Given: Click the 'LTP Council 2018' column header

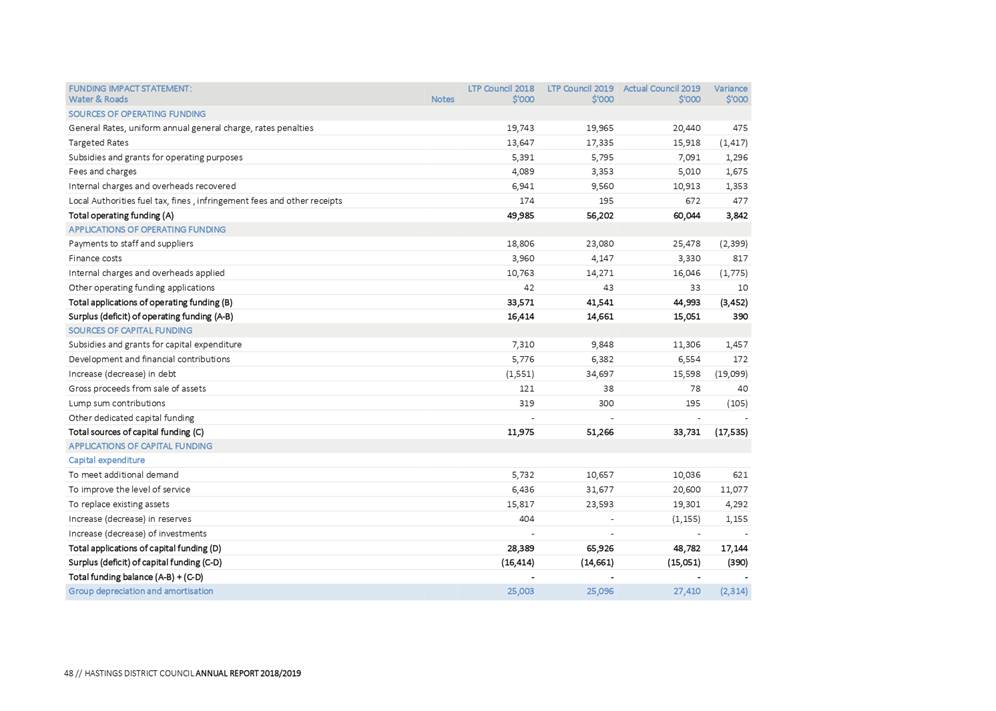Looking at the screenshot, I should pos(501,89).
